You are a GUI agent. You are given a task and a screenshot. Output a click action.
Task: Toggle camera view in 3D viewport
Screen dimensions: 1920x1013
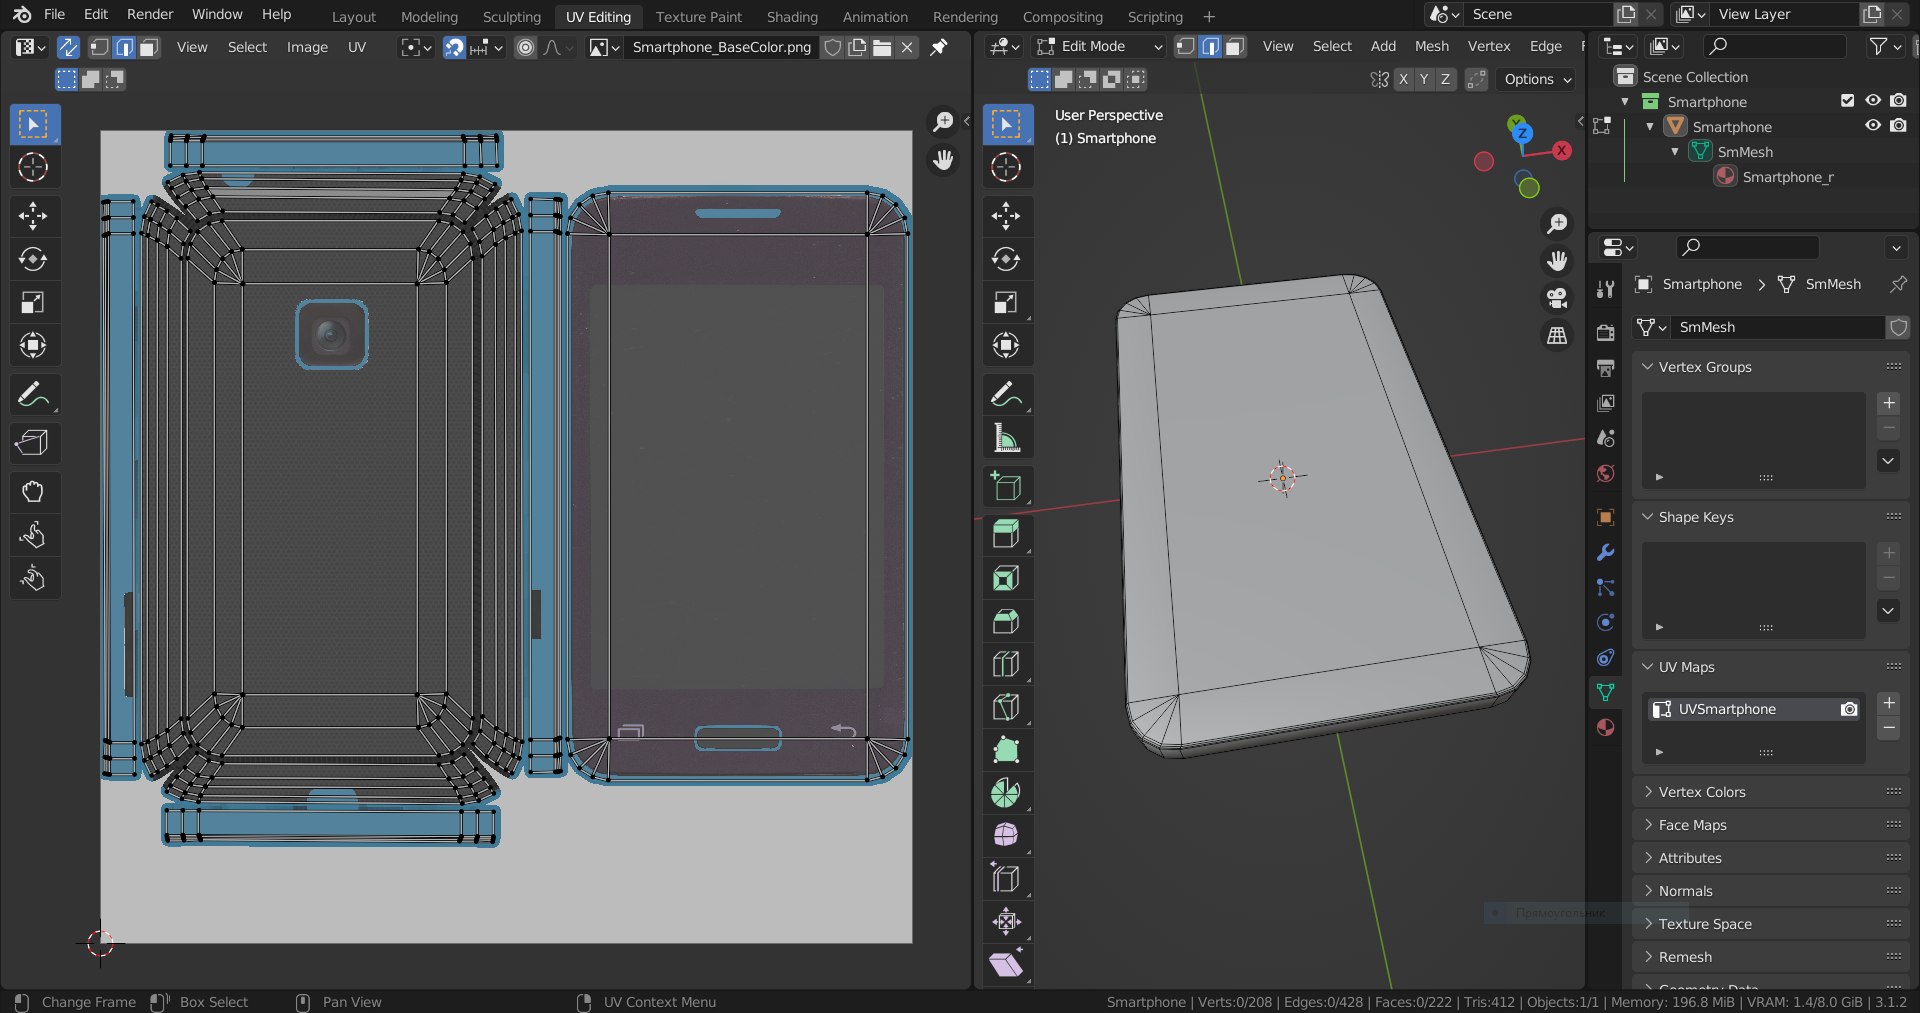coord(1557,298)
